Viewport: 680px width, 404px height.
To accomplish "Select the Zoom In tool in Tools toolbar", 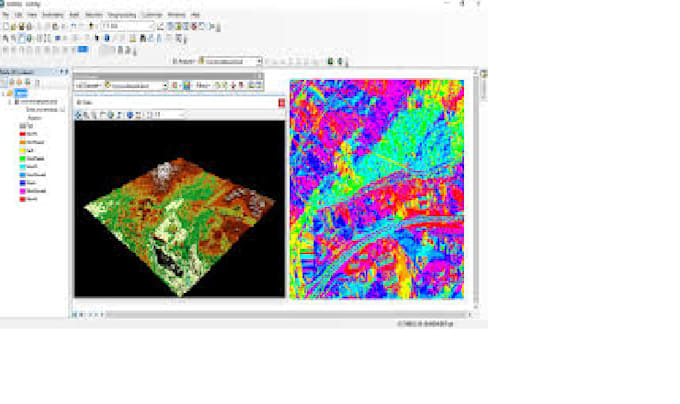I will 6,39.
